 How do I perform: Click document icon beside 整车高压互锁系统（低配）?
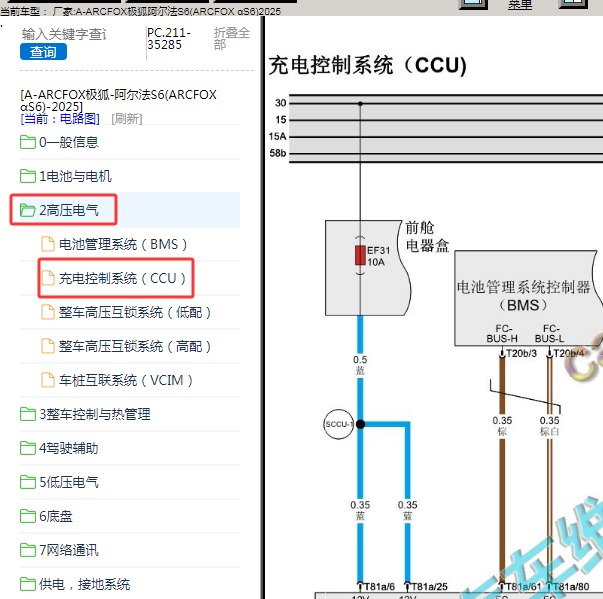point(48,312)
